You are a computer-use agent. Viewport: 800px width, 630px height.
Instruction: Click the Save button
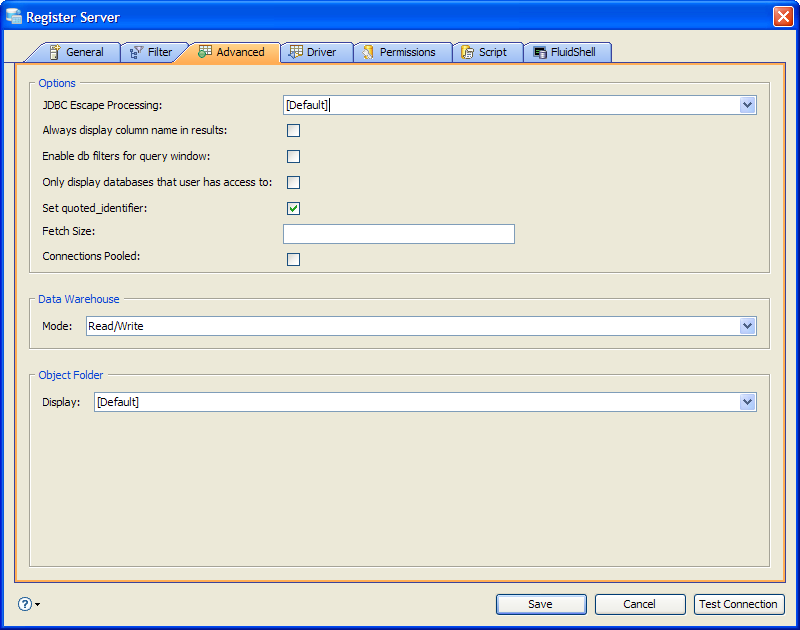coord(541,604)
